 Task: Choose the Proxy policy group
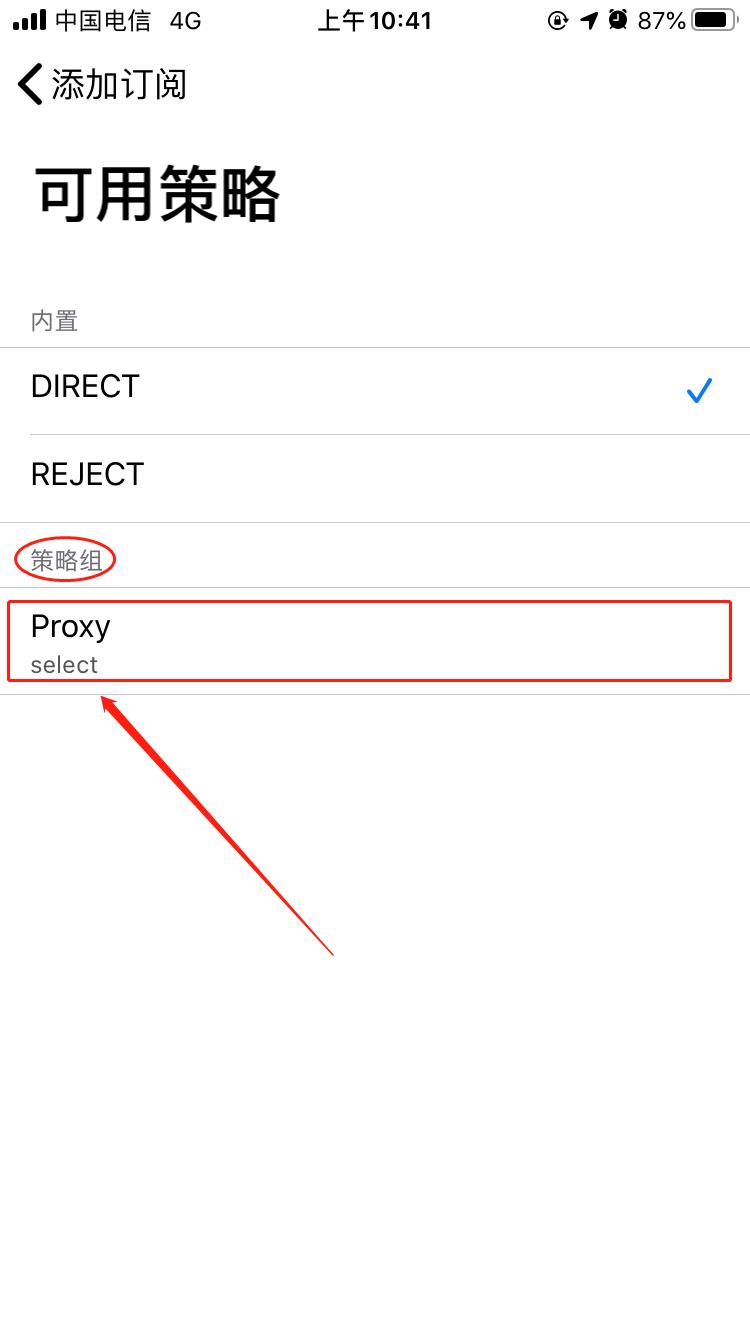(375, 641)
